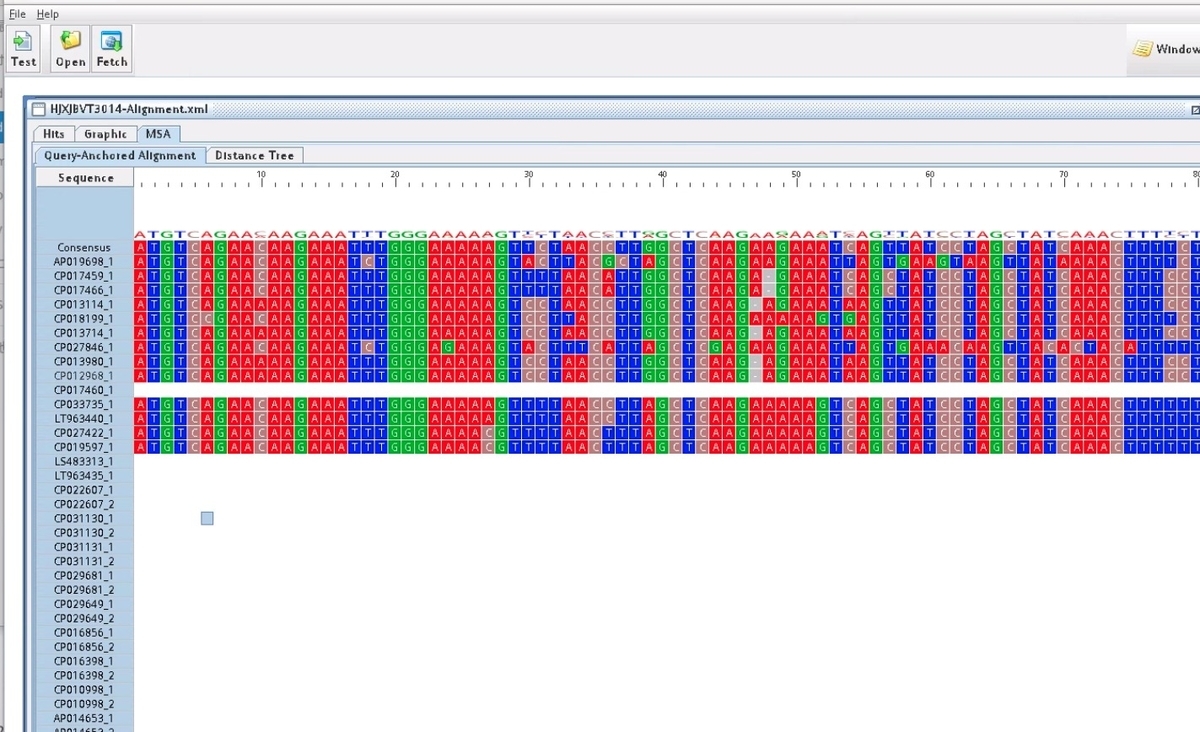
Task: Select sequence LS483313_1
Action: [84, 461]
